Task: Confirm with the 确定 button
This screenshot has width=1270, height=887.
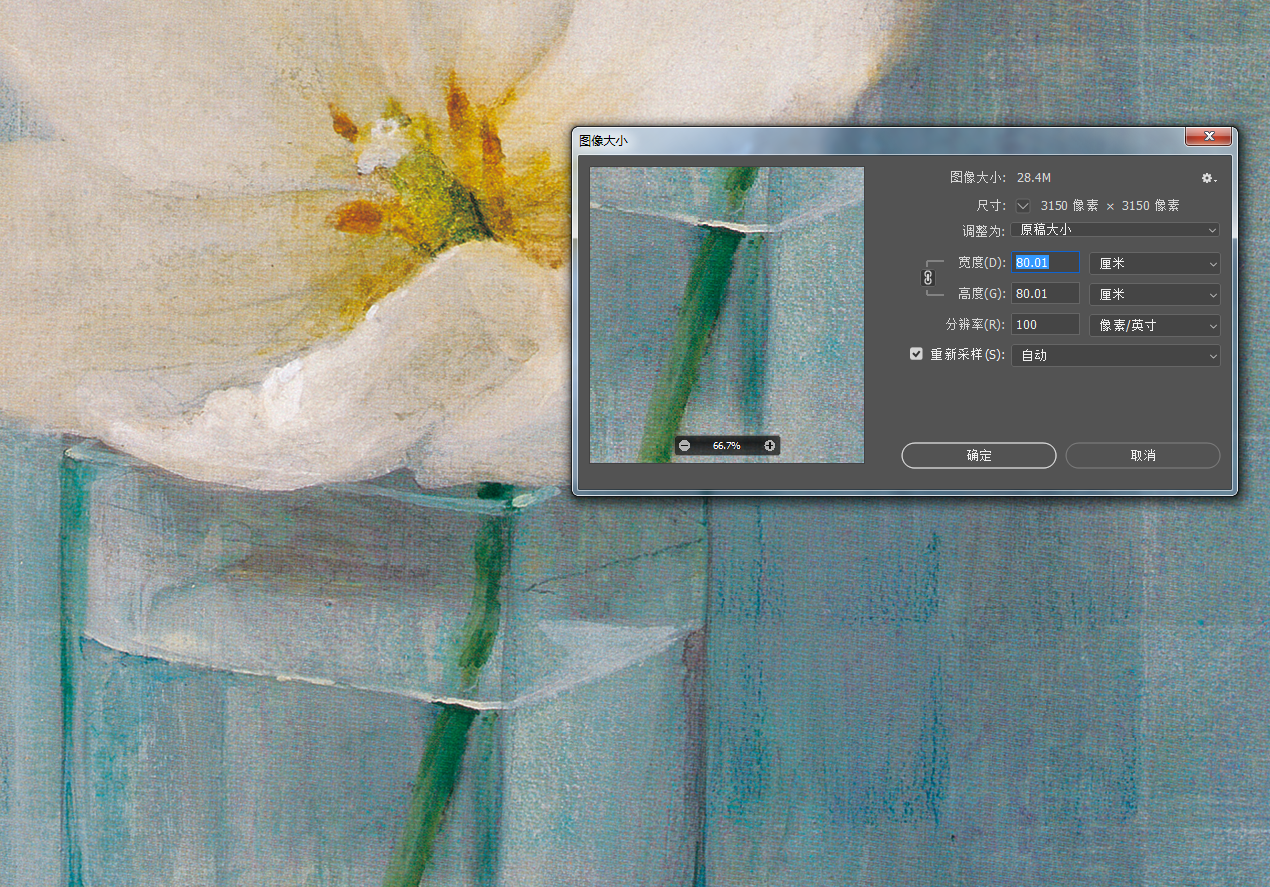Action: (x=979, y=455)
